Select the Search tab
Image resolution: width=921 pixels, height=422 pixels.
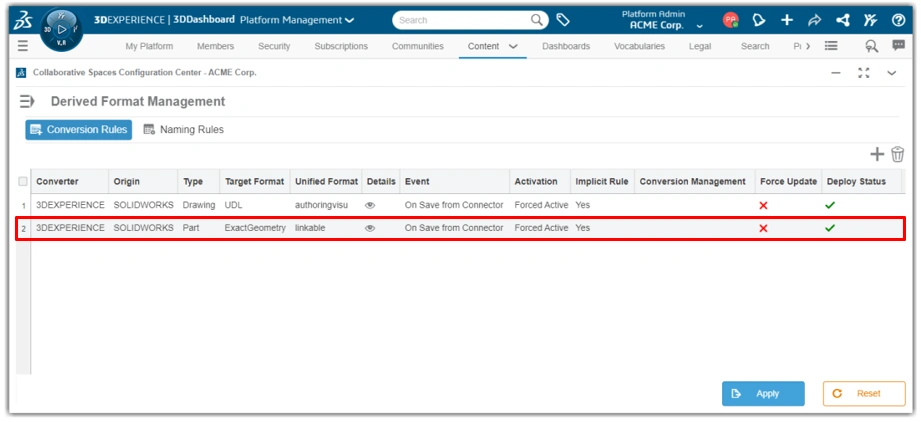click(x=755, y=46)
